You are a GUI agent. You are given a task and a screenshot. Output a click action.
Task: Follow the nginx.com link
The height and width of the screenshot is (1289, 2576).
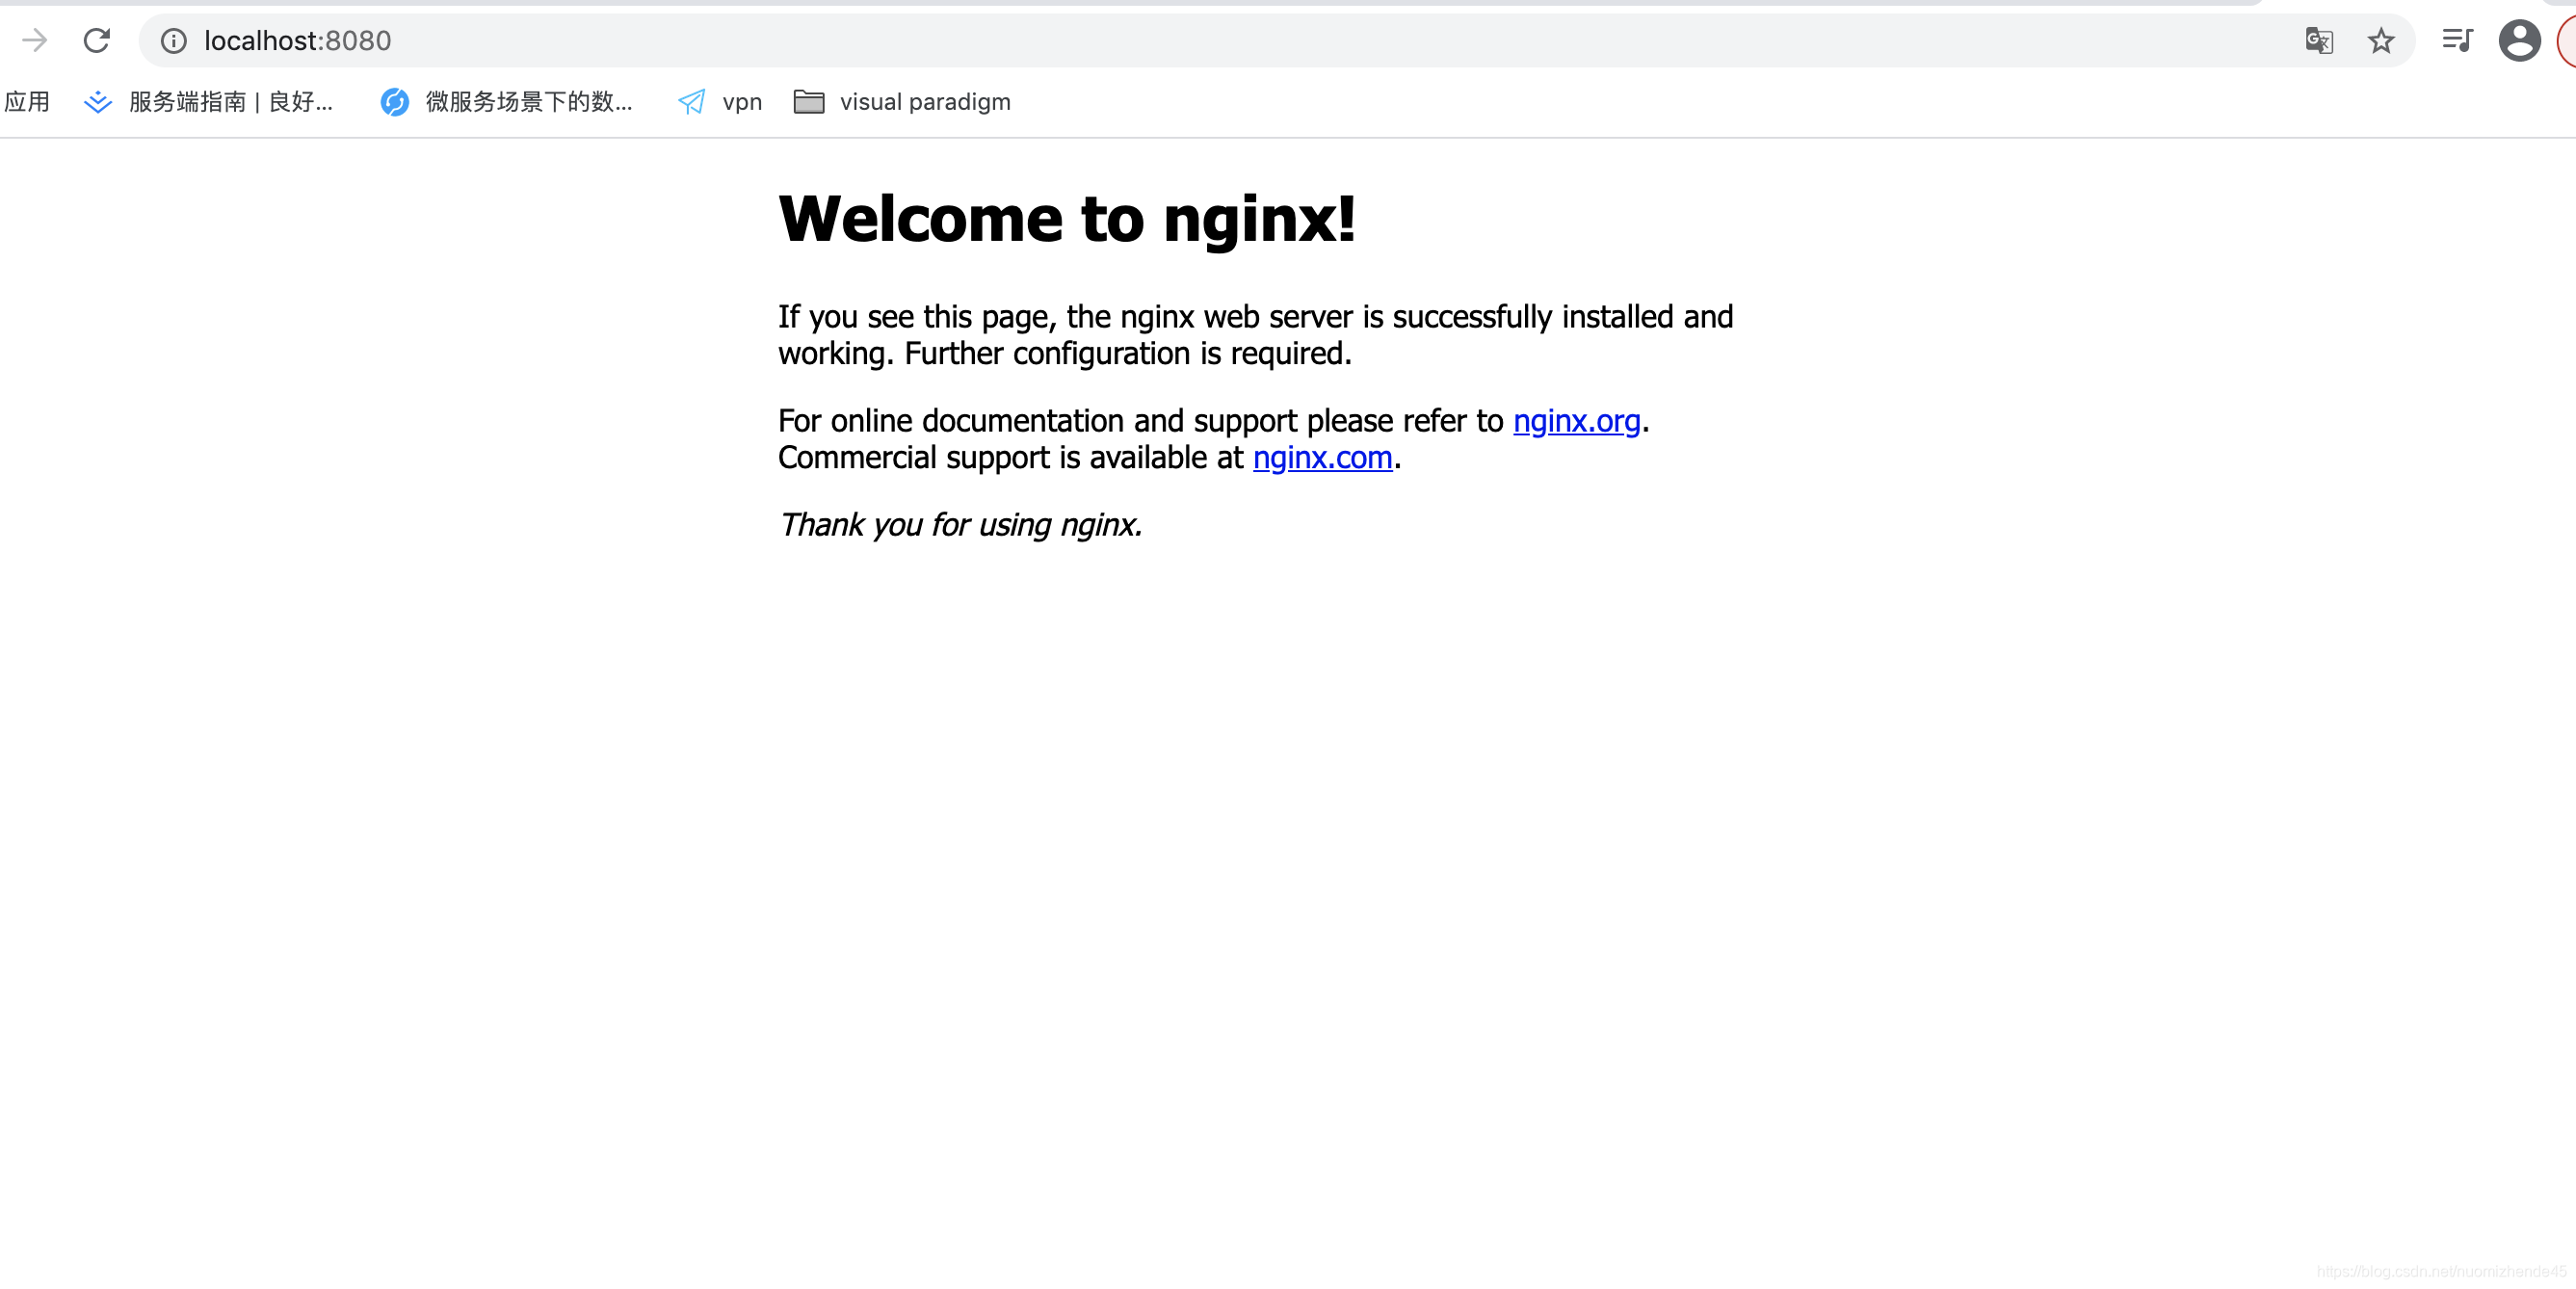pos(1322,458)
